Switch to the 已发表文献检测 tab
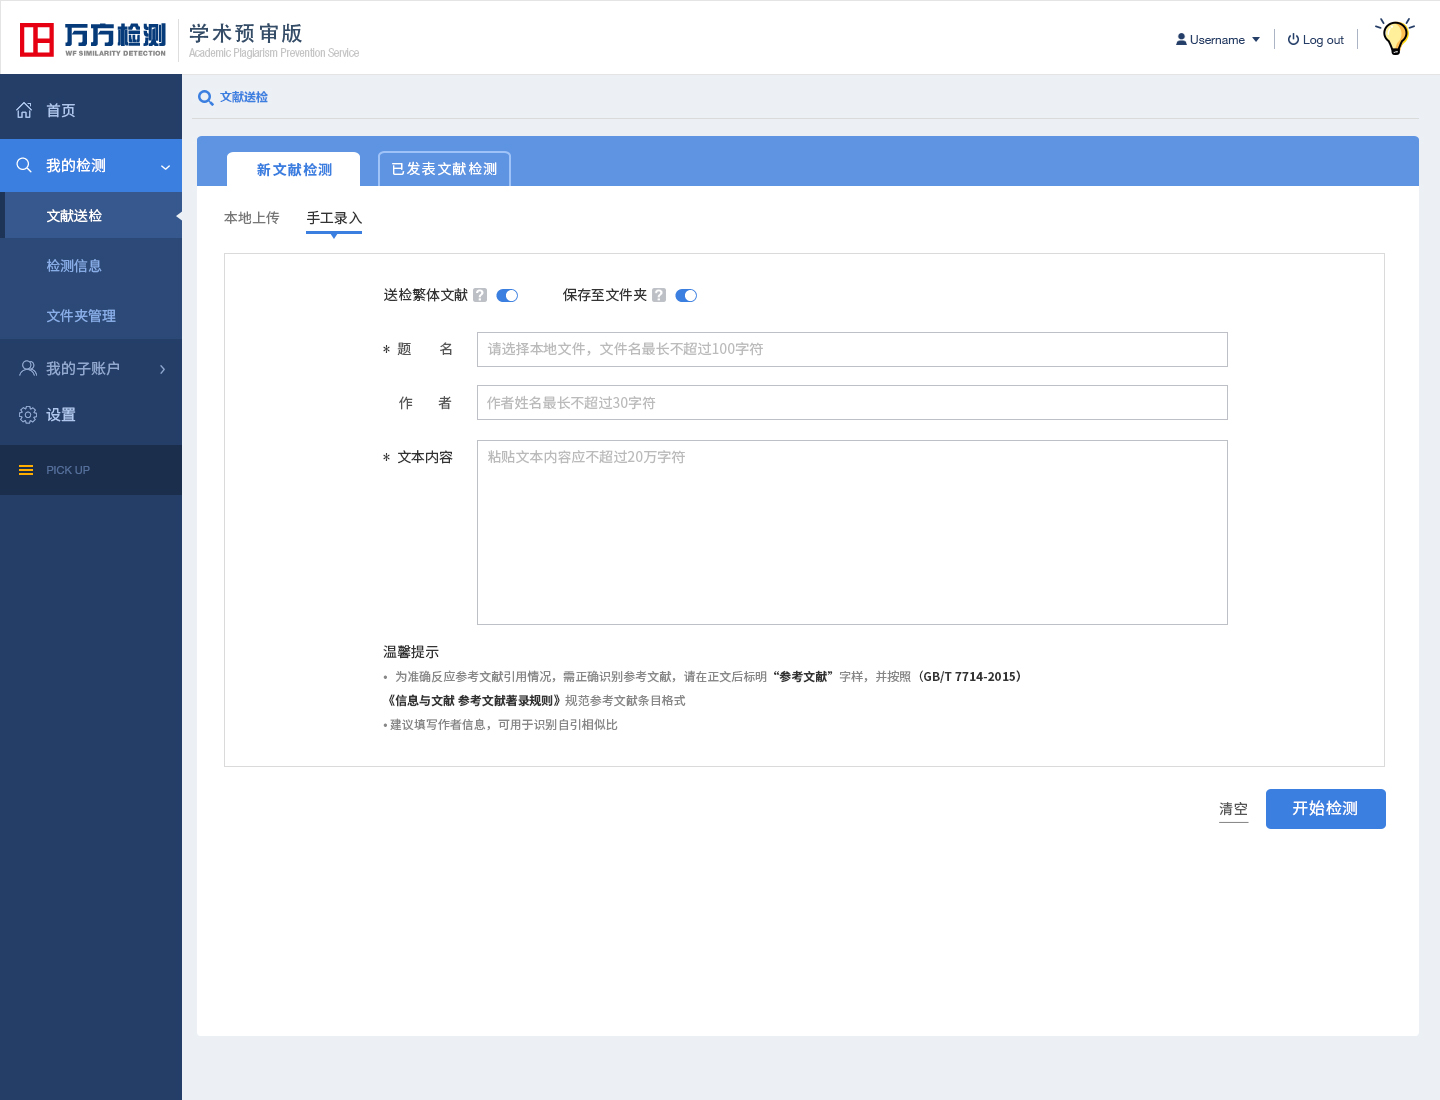 click(444, 169)
